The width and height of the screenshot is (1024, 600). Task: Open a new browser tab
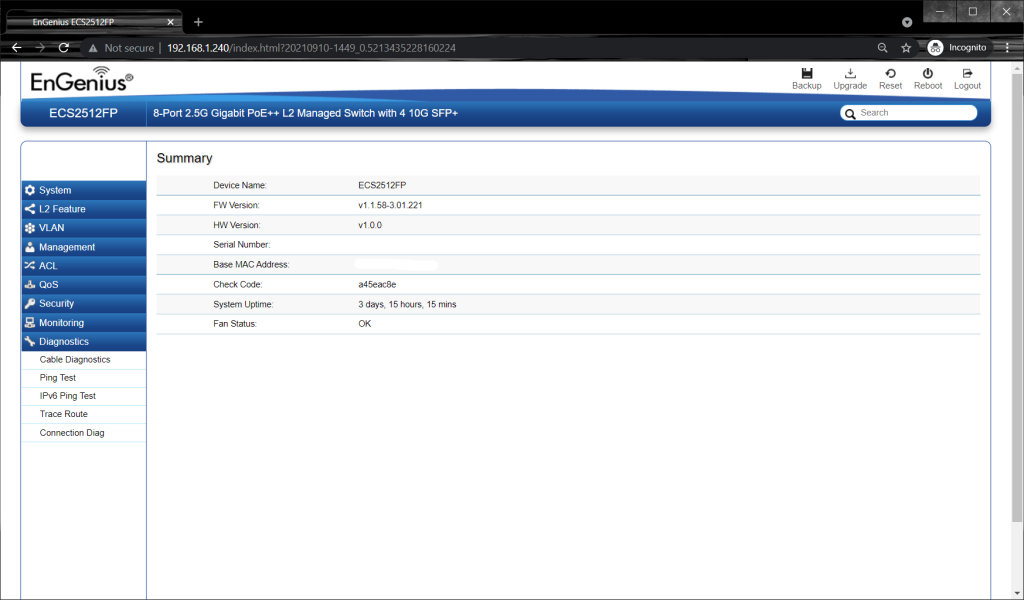(199, 22)
